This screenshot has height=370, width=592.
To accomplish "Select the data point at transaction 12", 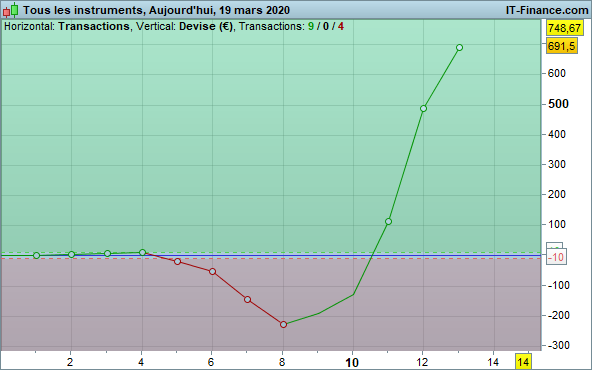I will click(x=423, y=109).
